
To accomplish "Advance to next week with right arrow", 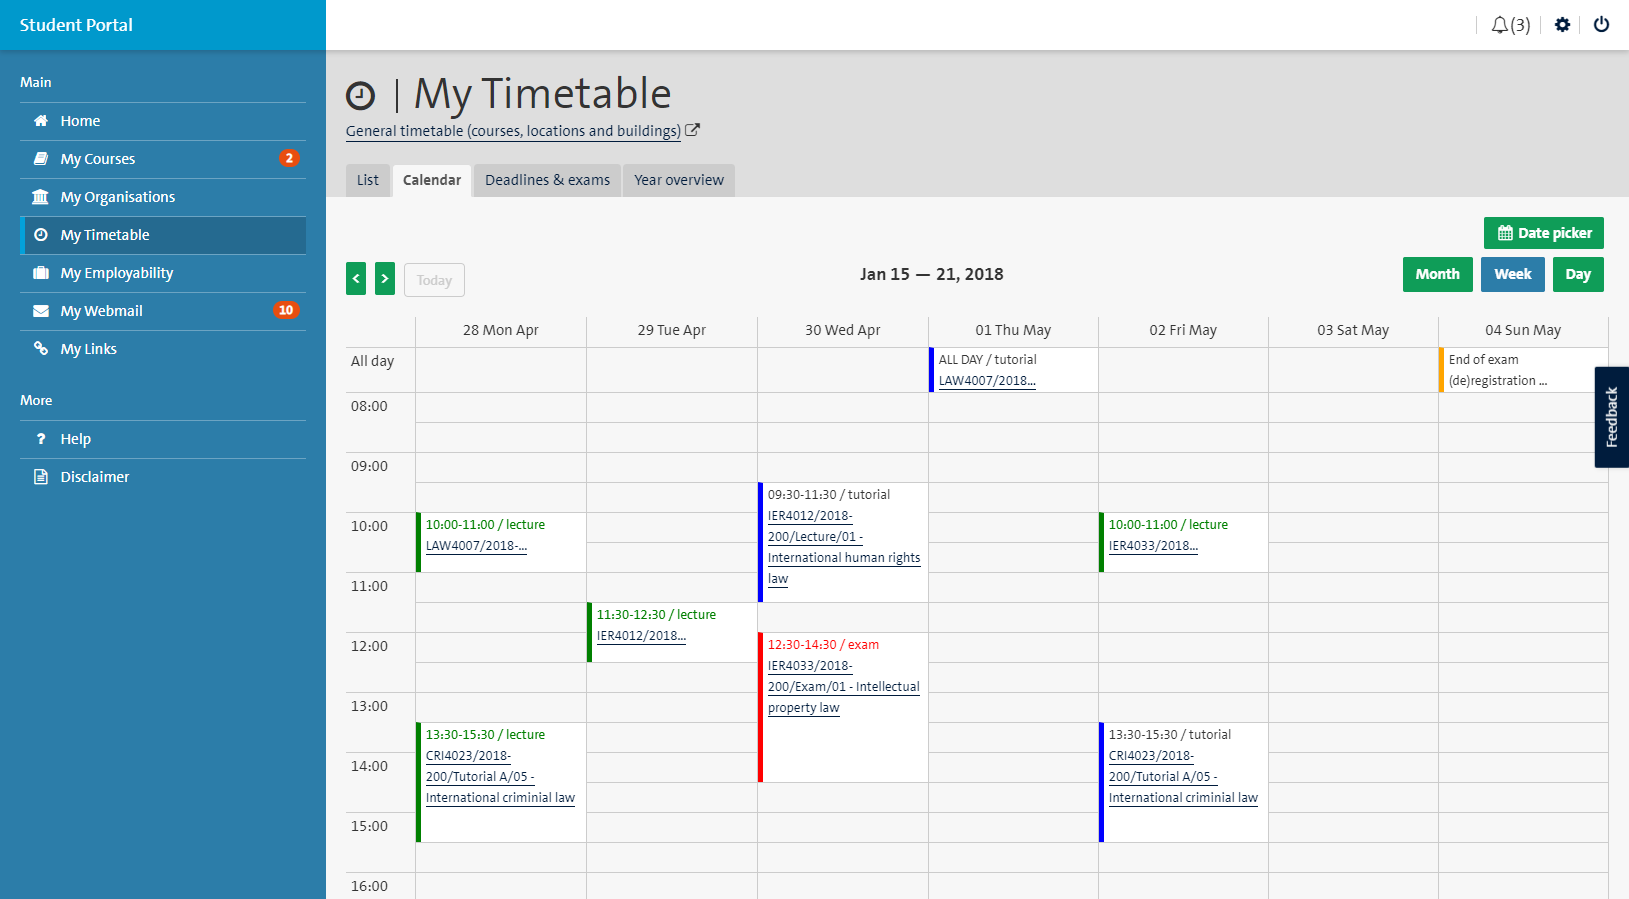I will (x=385, y=279).
